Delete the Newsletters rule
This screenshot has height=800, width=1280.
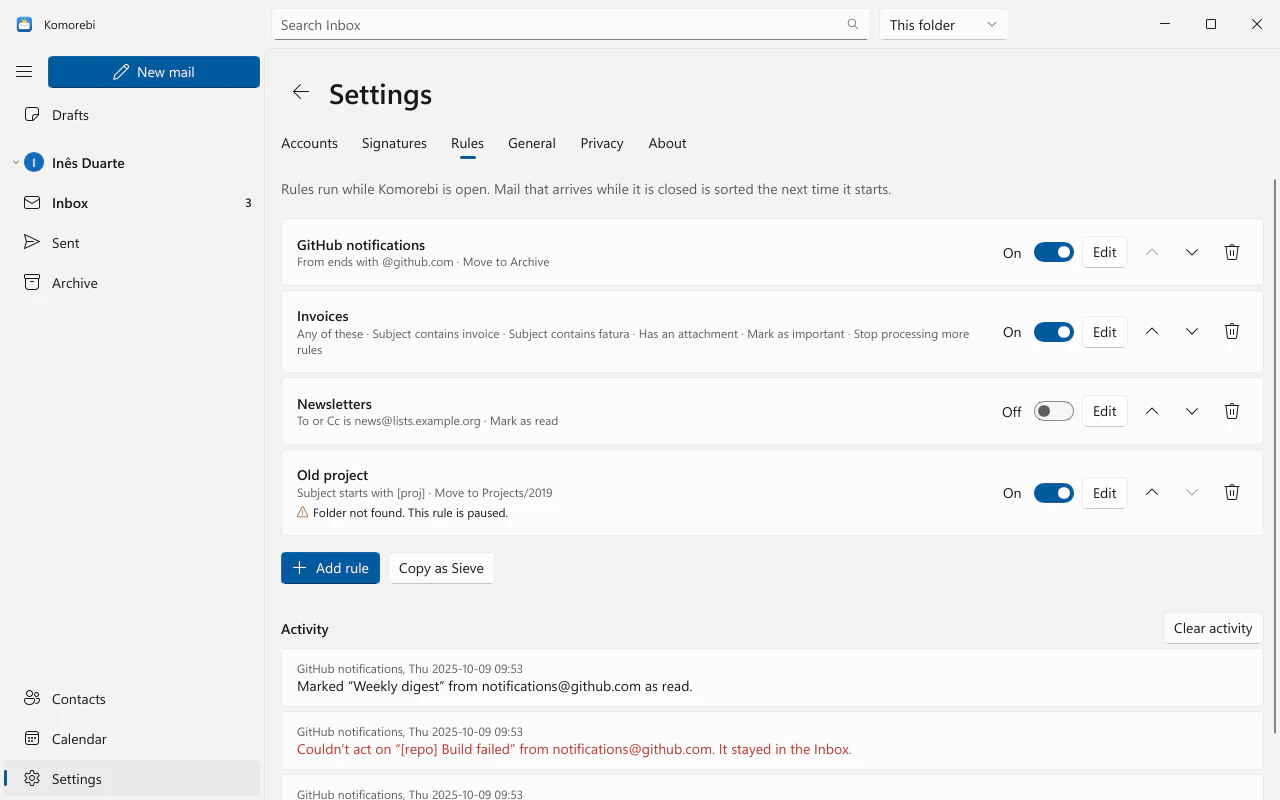click(1232, 411)
